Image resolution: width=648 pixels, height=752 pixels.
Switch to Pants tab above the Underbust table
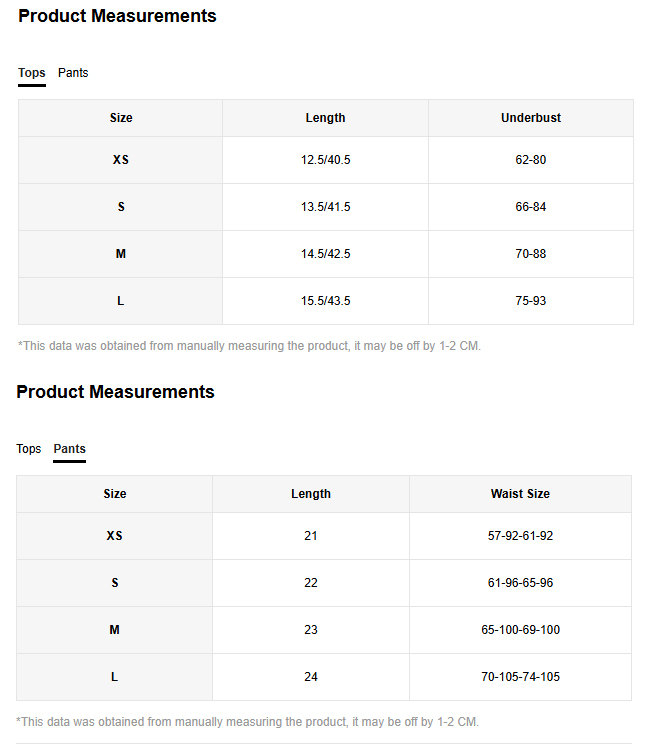click(x=73, y=73)
